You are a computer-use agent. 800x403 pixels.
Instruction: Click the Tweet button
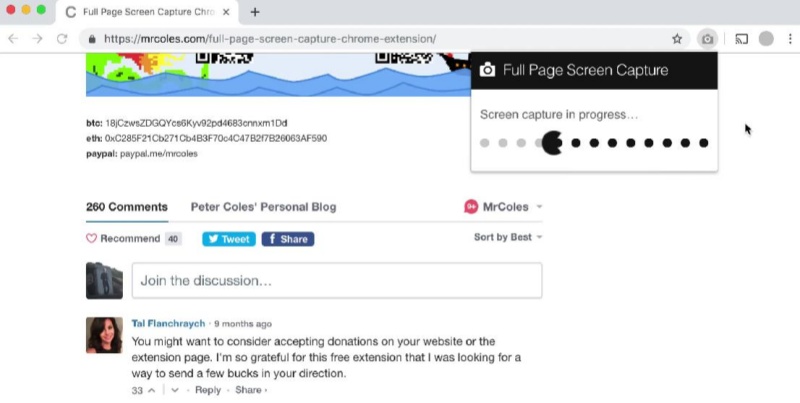(x=229, y=239)
